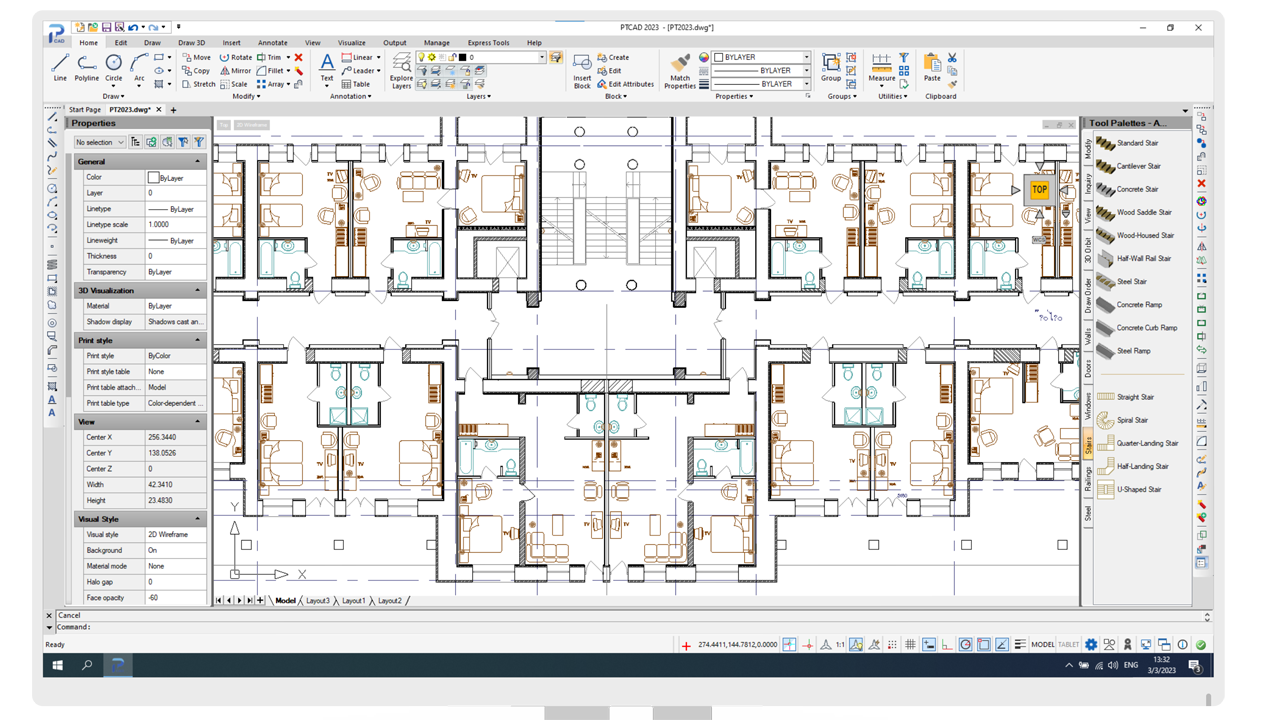The width and height of the screenshot is (1280, 720).
Task: Collapse the General section in Properties palette
Action: [x=197, y=161]
